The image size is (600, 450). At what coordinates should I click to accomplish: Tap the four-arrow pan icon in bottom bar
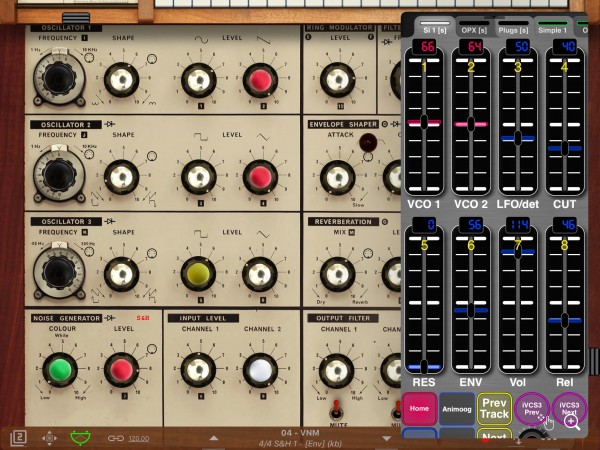(49, 438)
